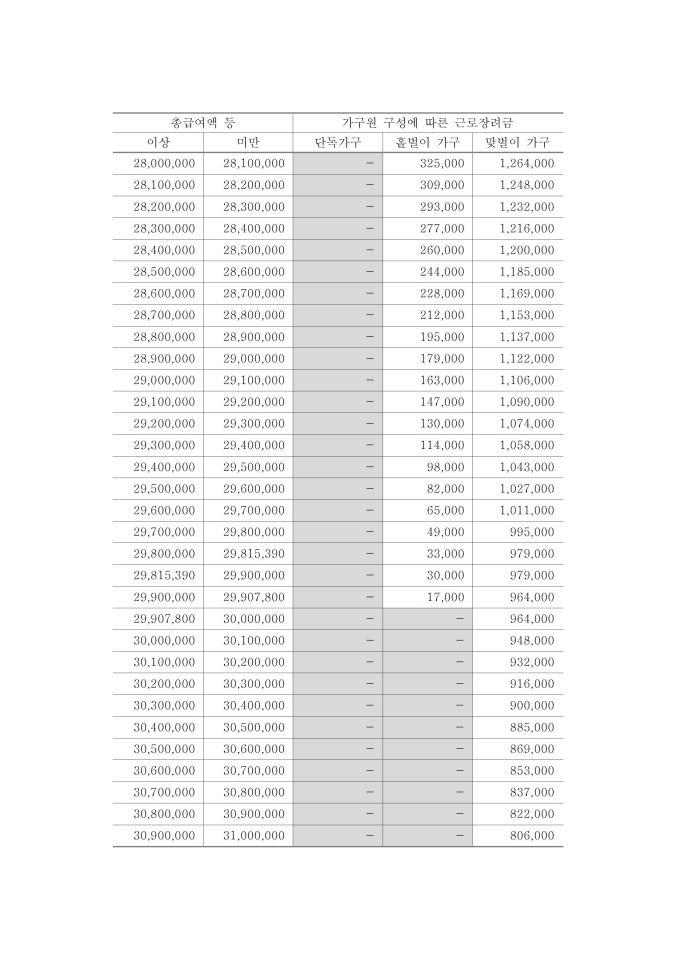Select the 이상 column header
Image resolution: width=680 pixels, height=962 pixels.
click(158, 143)
